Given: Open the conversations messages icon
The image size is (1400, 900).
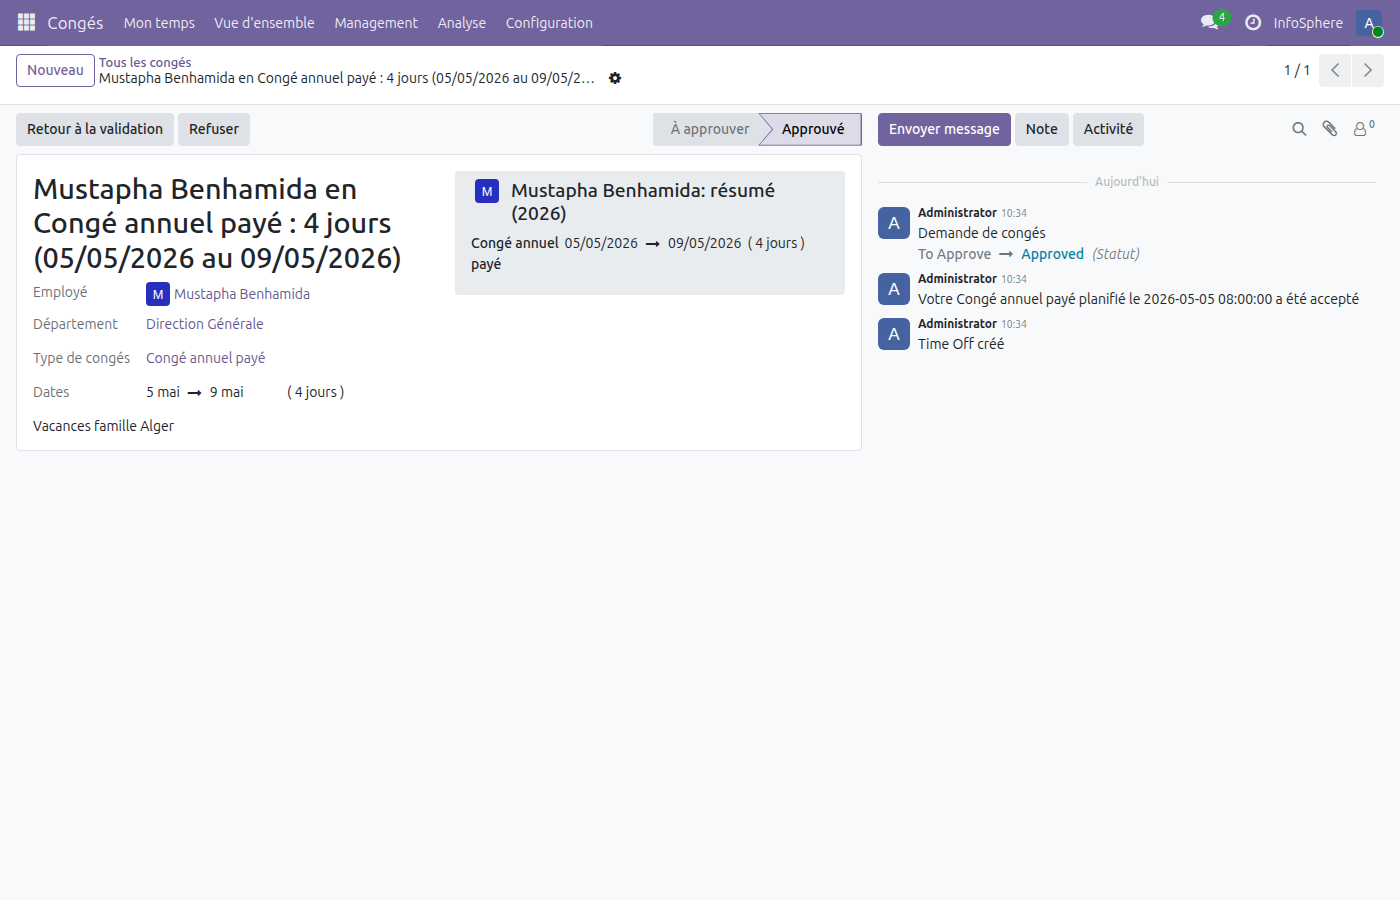Looking at the screenshot, I should 1210,22.
